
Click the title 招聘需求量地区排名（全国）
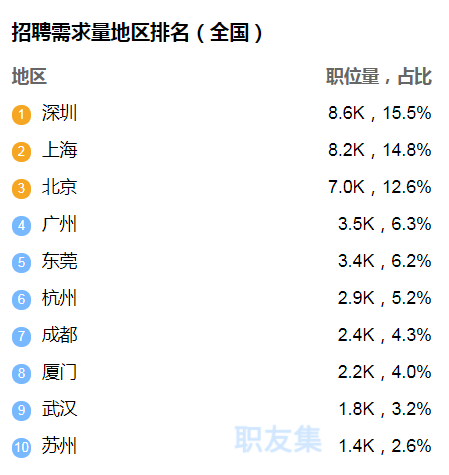point(137,33)
